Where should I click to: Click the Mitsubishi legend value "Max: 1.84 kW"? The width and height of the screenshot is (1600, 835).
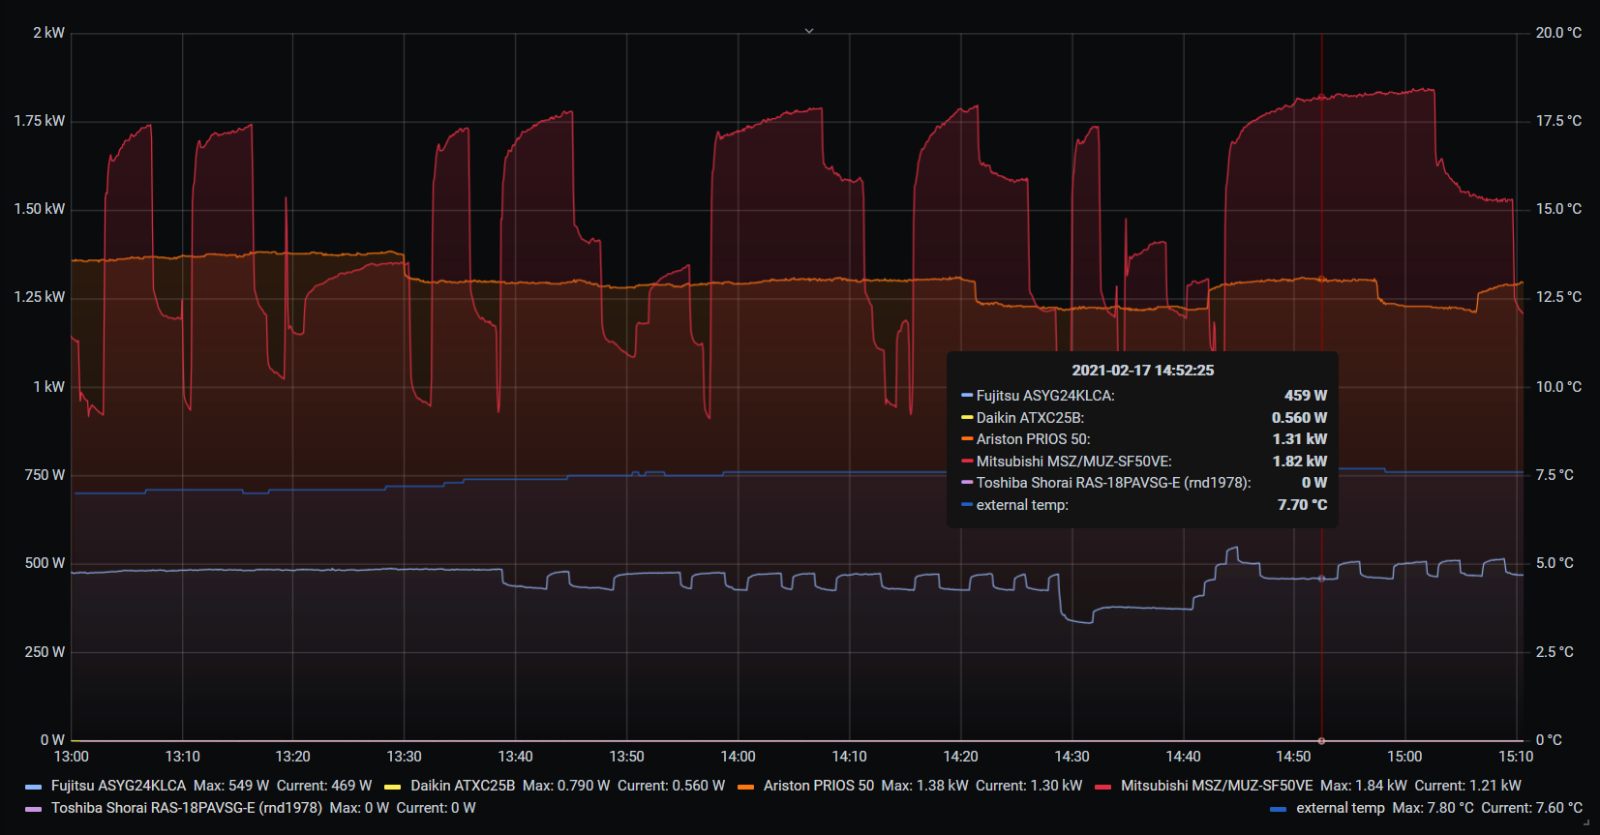tap(1364, 786)
